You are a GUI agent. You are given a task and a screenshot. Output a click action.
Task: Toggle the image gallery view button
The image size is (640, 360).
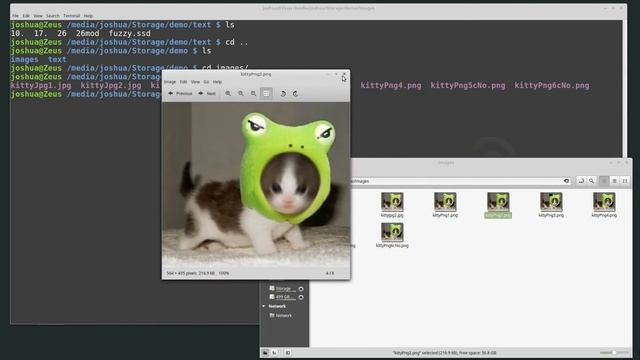point(266,93)
